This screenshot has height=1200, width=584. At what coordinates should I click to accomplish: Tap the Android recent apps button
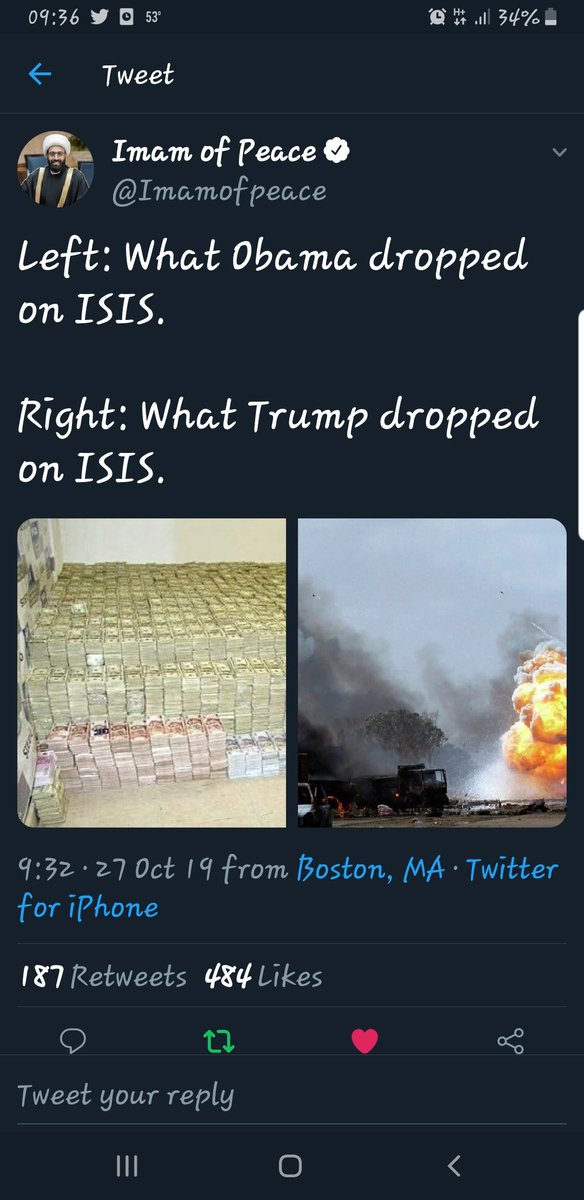click(x=126, y=1165)
